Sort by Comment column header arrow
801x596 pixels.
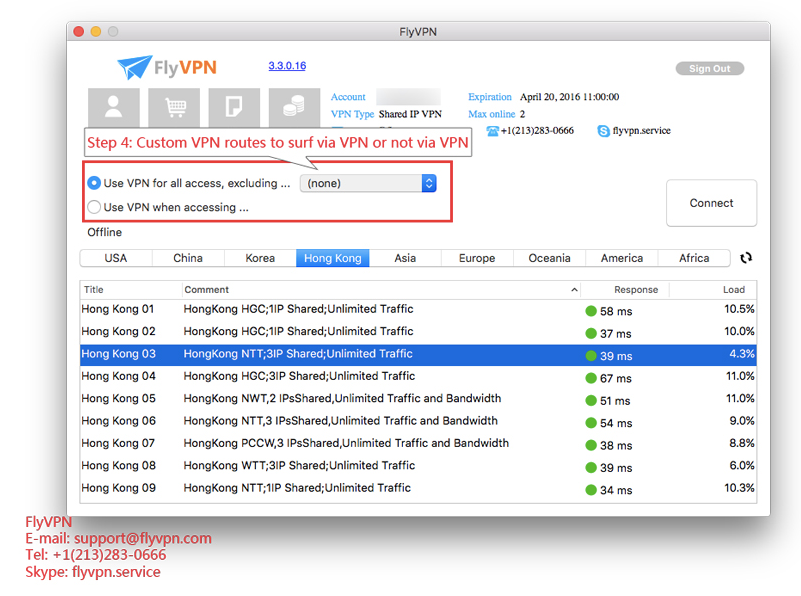point(574,290)
